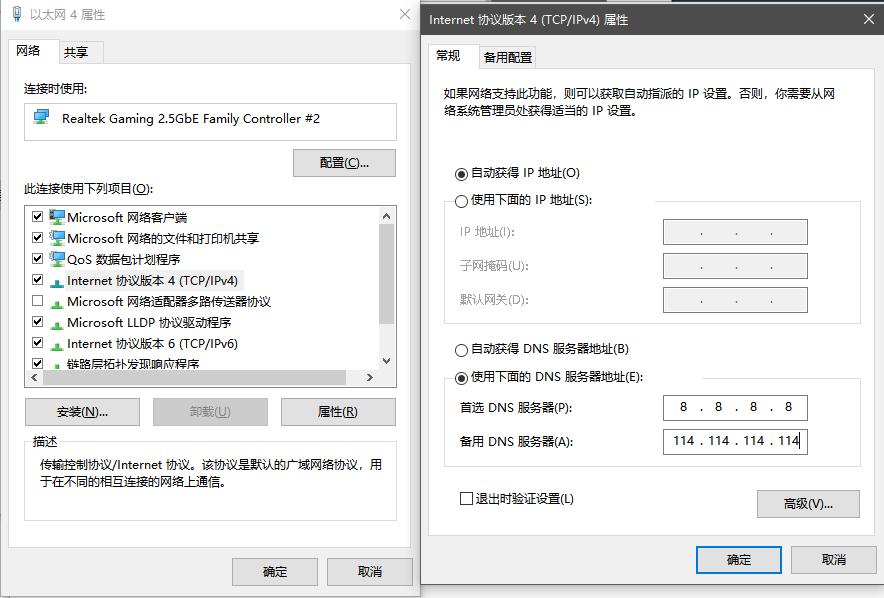Click the Internet 协议版本 4 (TCP/IPv4) icon
This screenshot has height=598, width=884.
57,280
